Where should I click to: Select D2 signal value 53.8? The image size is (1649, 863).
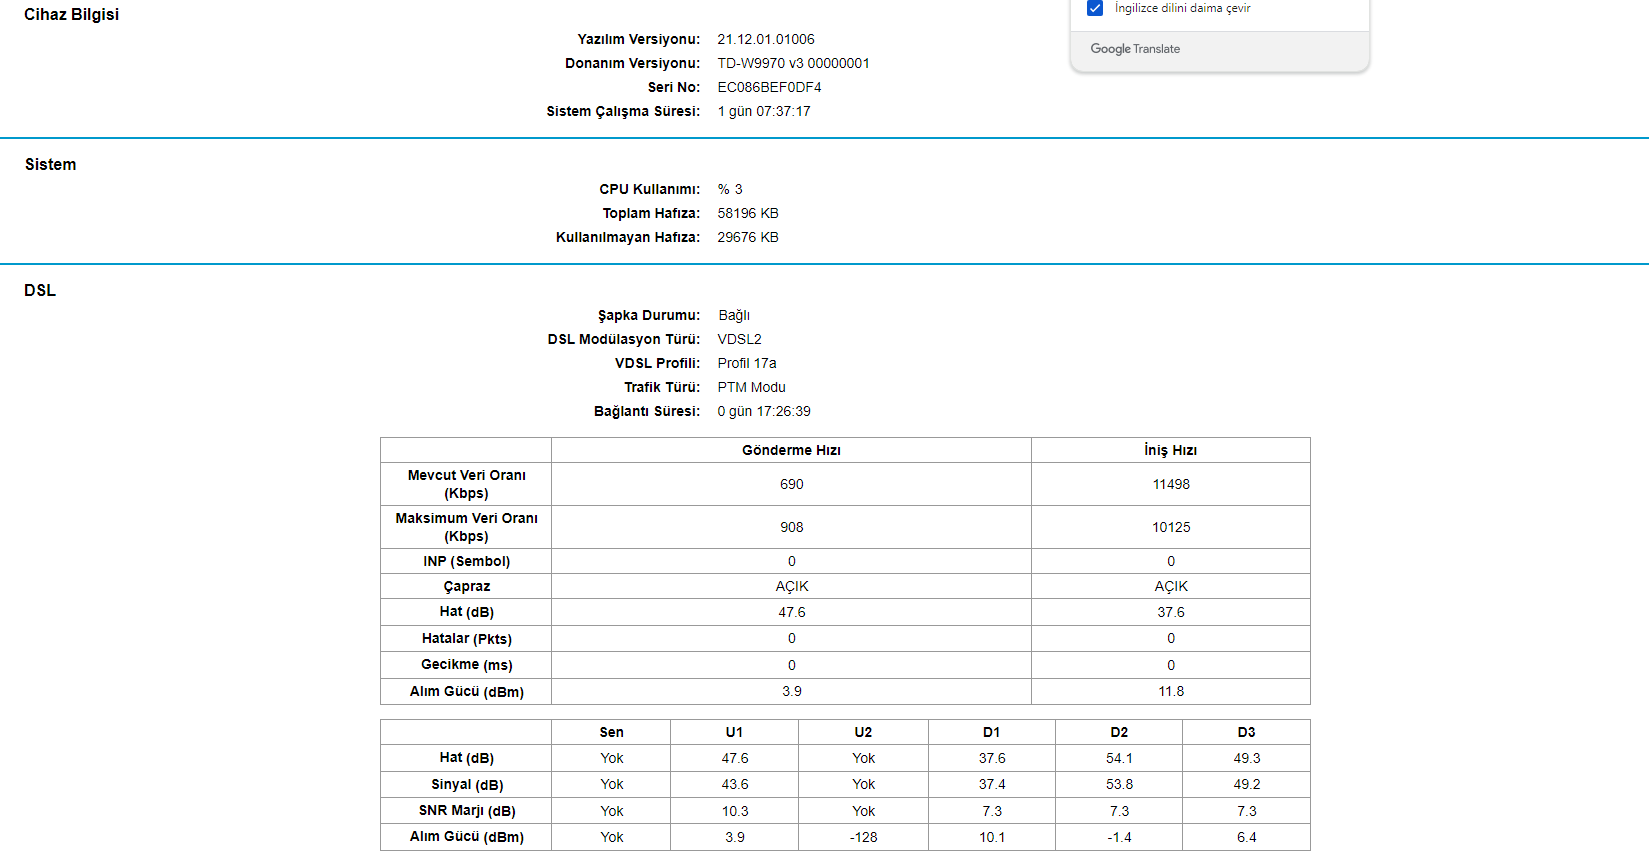[x=1119, y=784]
